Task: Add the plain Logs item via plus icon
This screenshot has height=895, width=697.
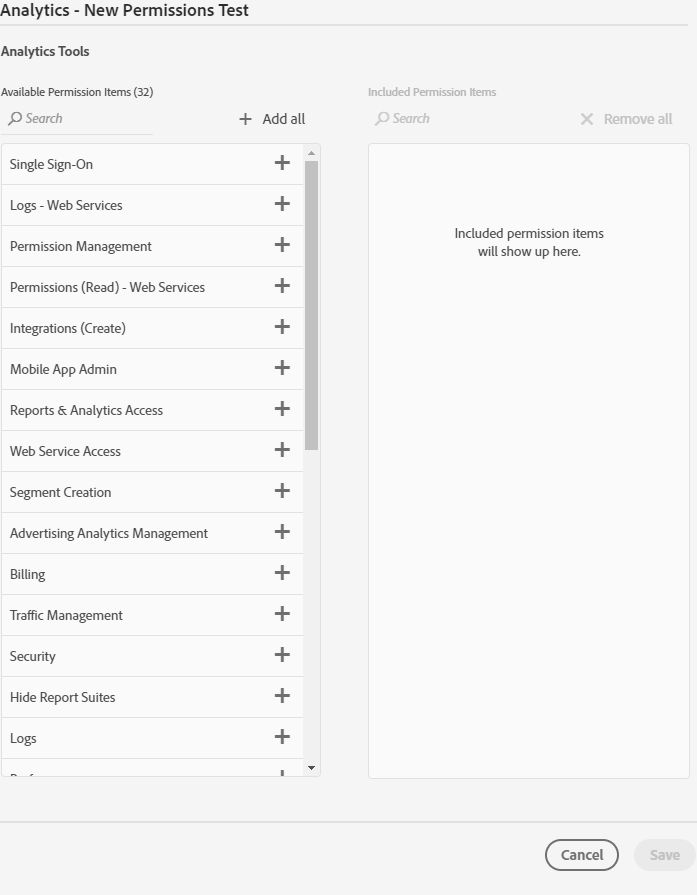Action: [x=282, y=737]
